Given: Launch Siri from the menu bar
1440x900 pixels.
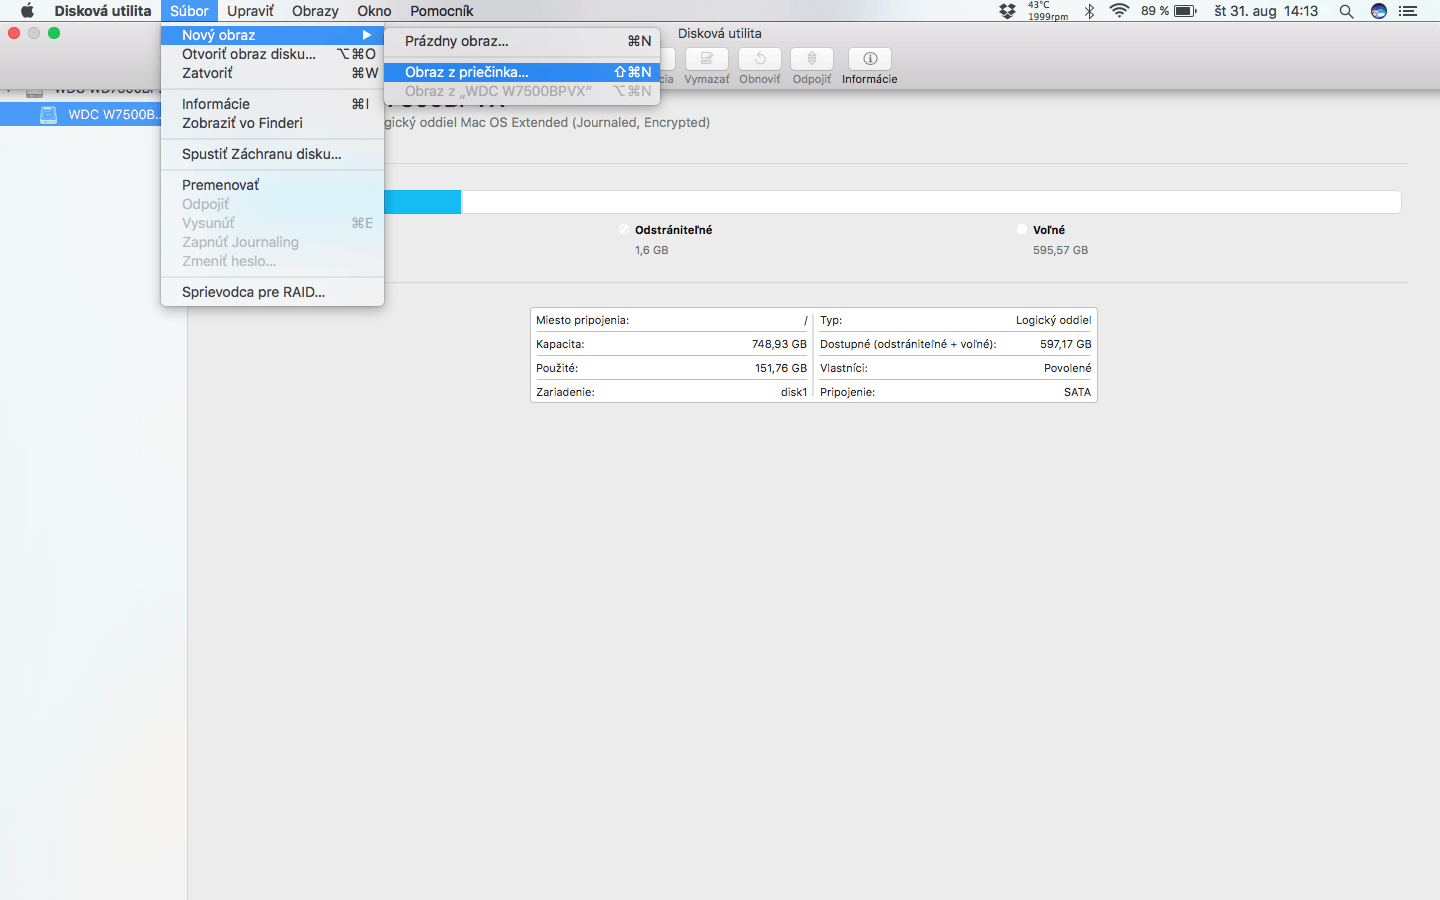Looking at the screenshot, I should (x=1378, y=11).
